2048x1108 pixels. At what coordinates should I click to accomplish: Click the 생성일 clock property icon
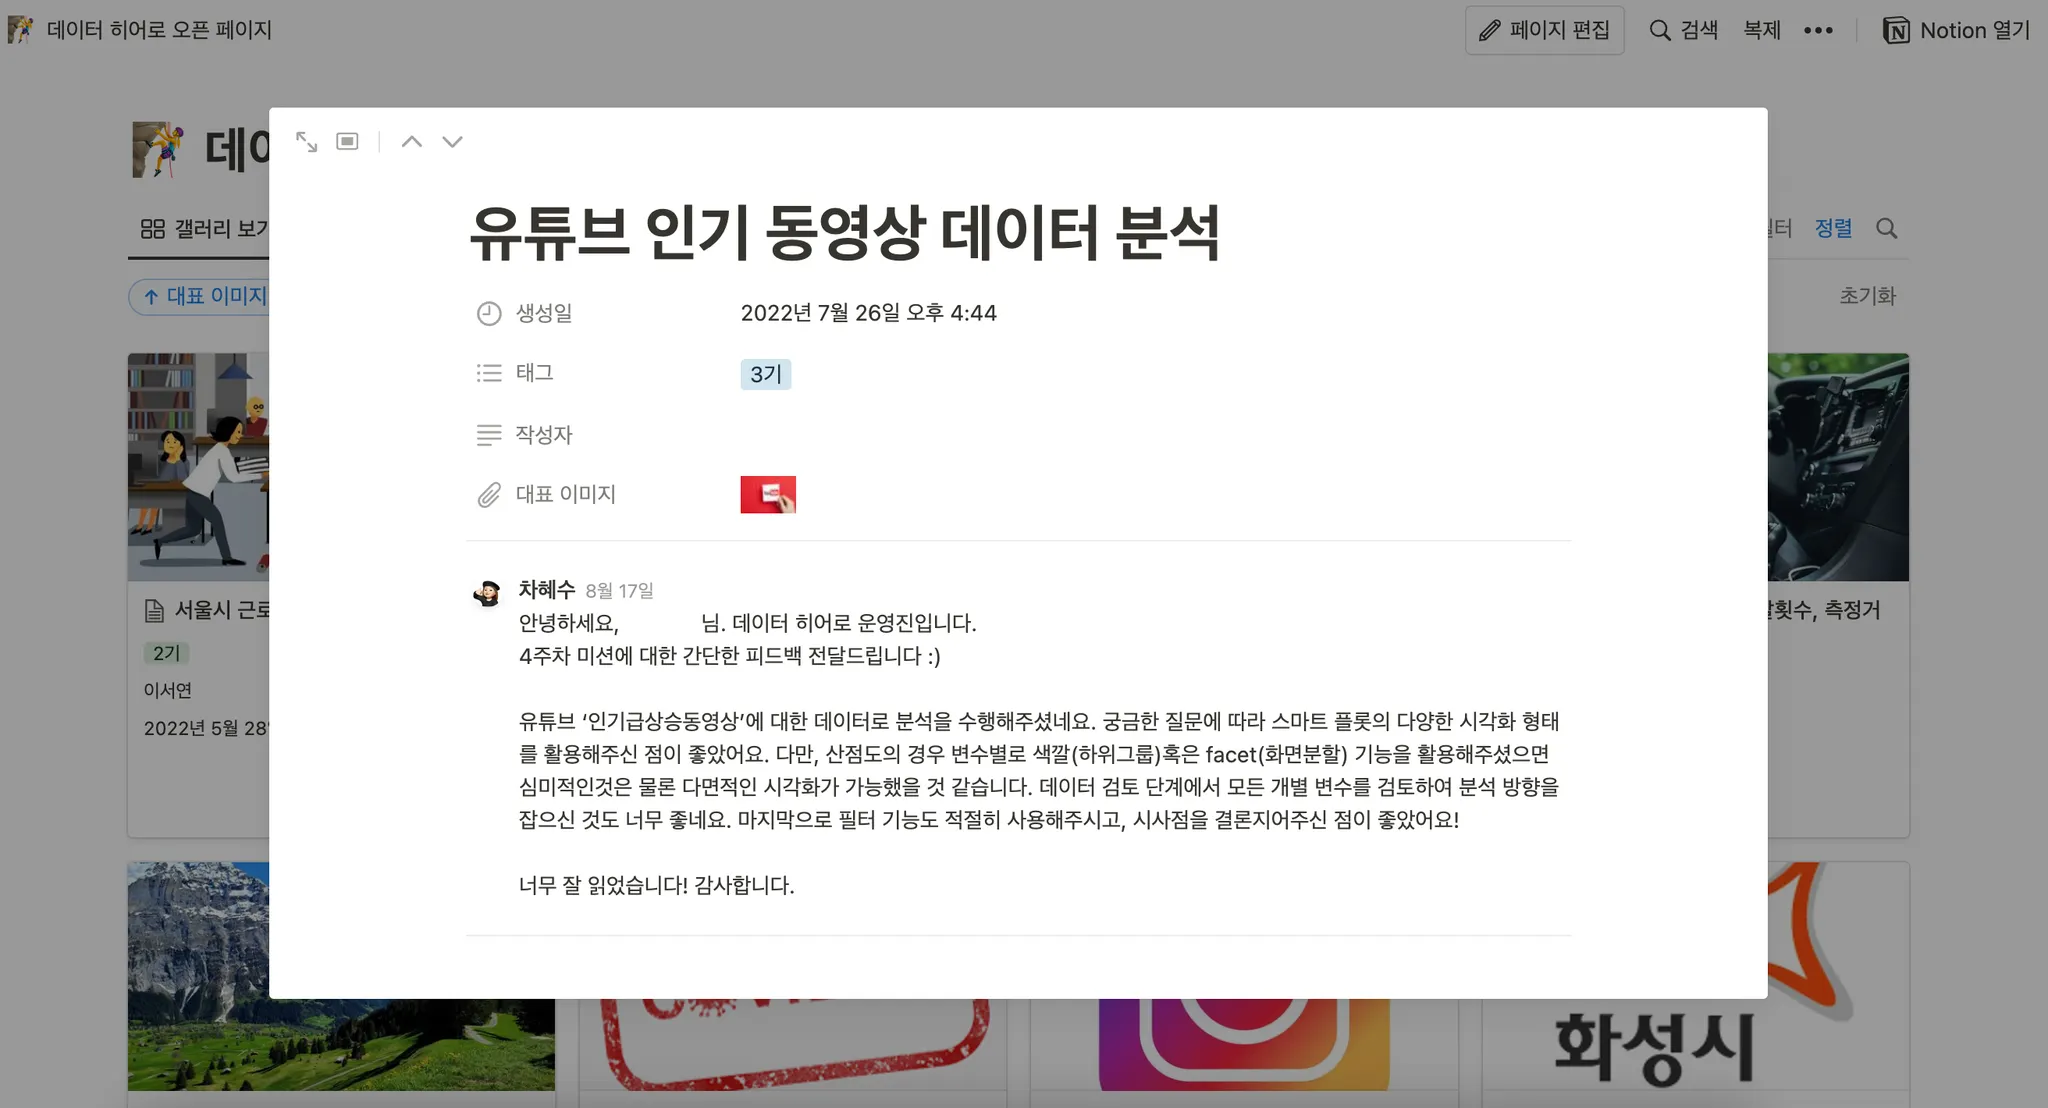(x=489, y=313)
